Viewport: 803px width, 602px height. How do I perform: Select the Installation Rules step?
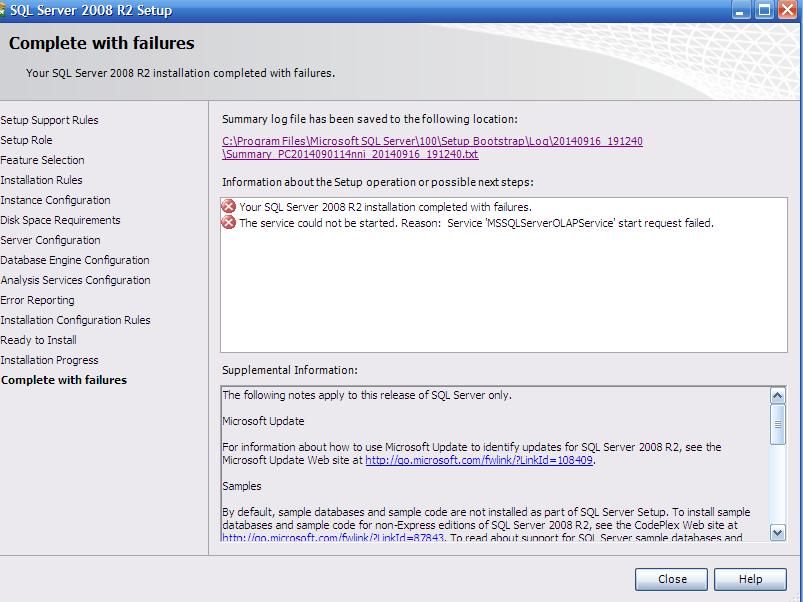tap(41, 180)
